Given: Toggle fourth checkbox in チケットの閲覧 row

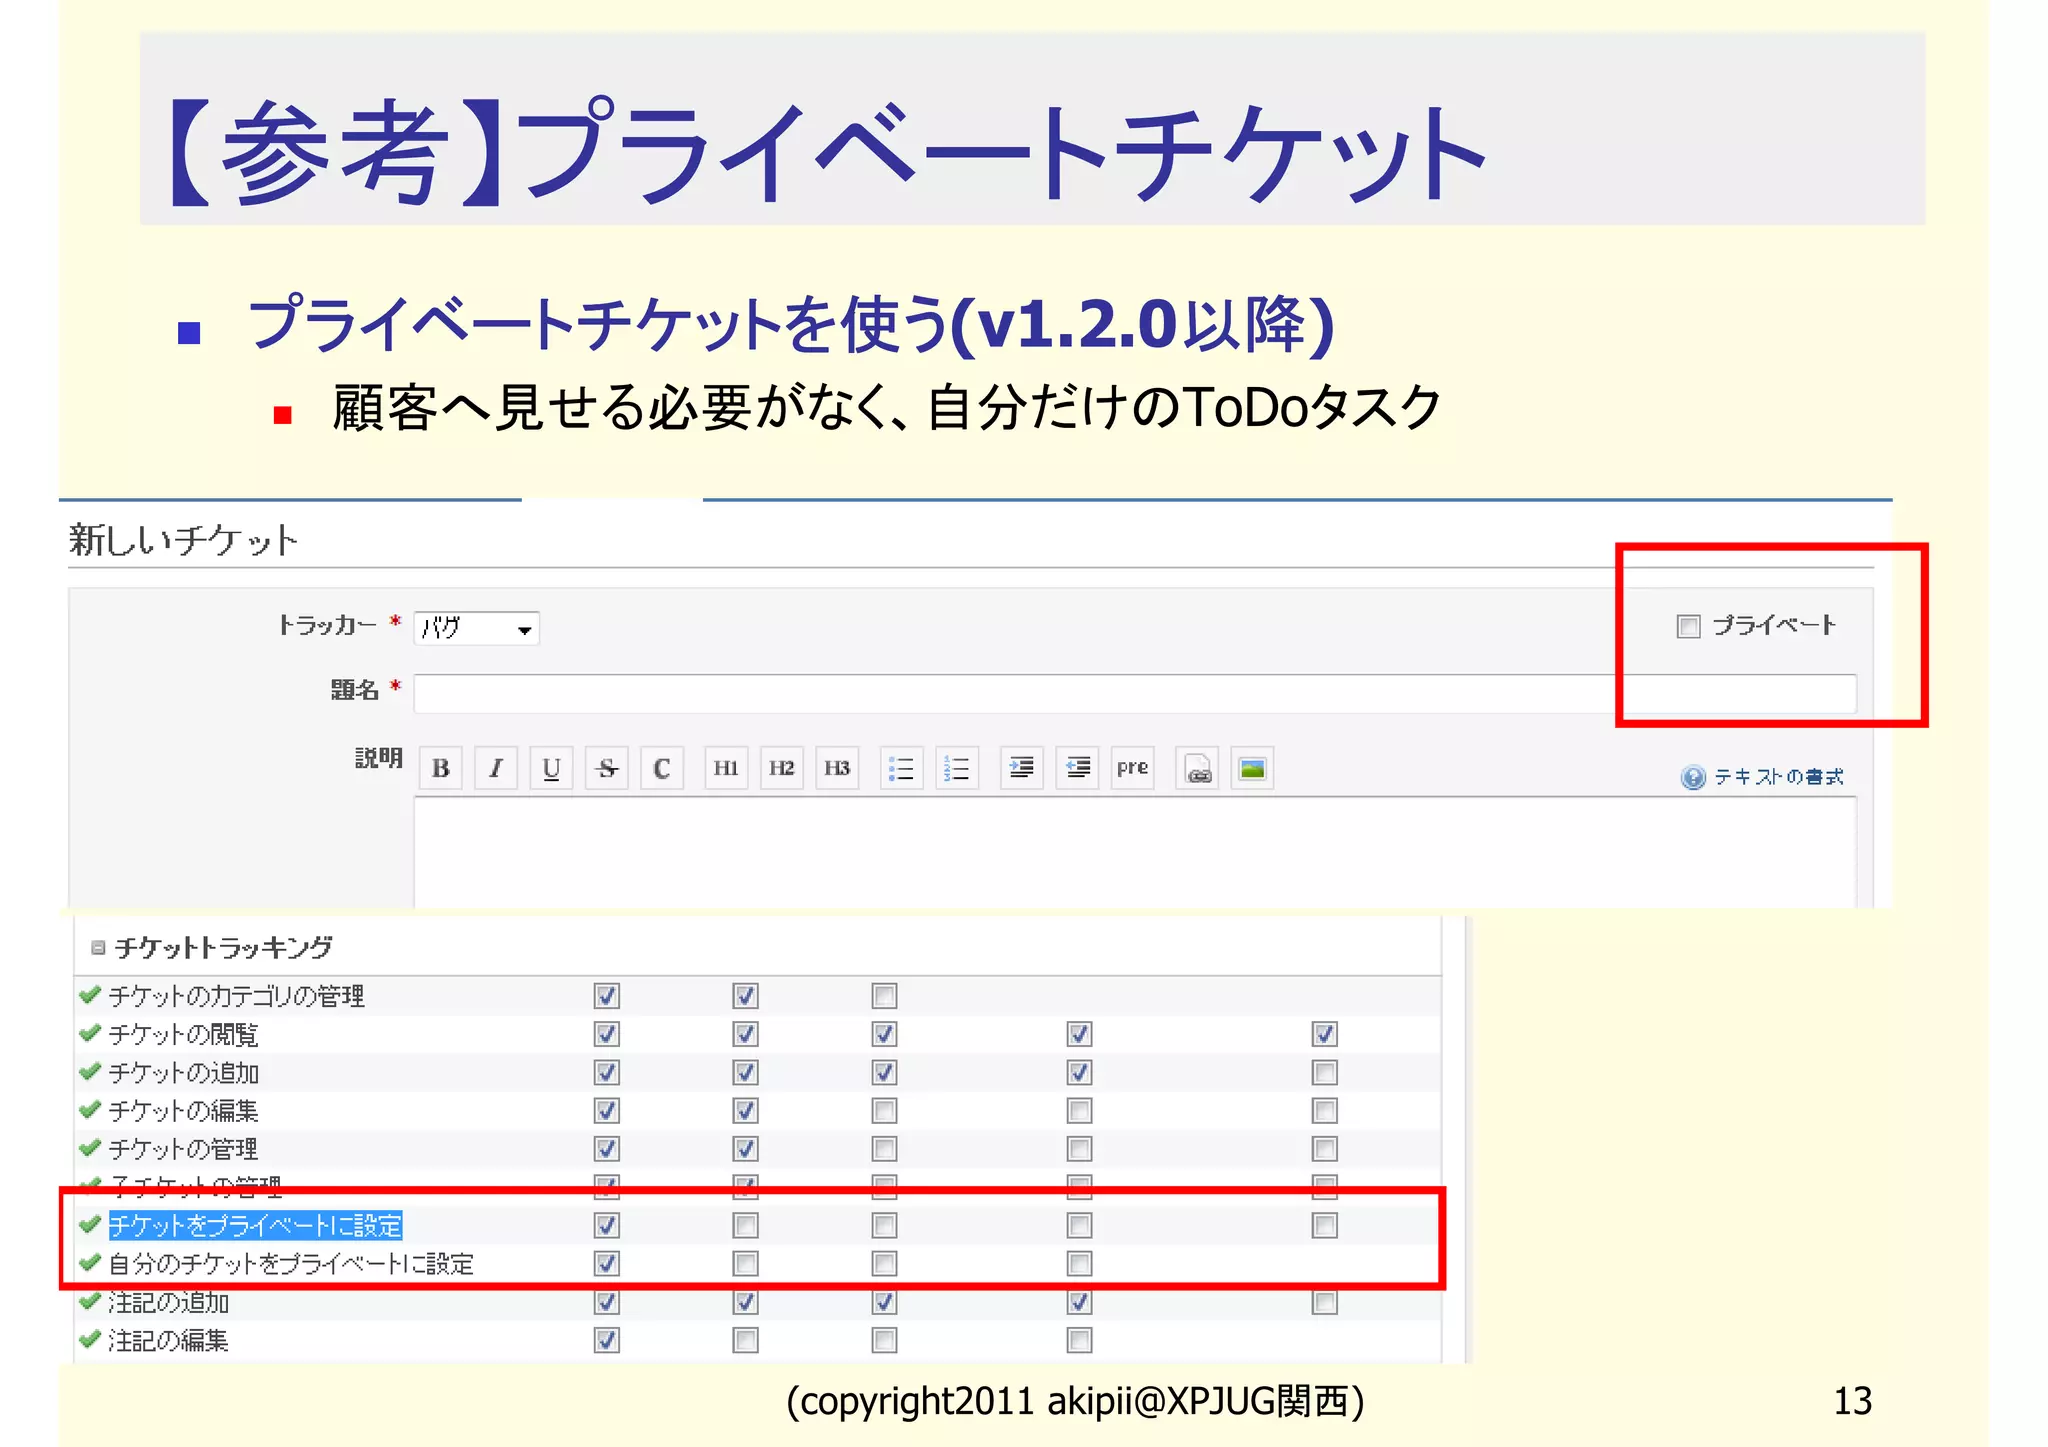Looking at the screenshot, I should coord(1079,1034).
